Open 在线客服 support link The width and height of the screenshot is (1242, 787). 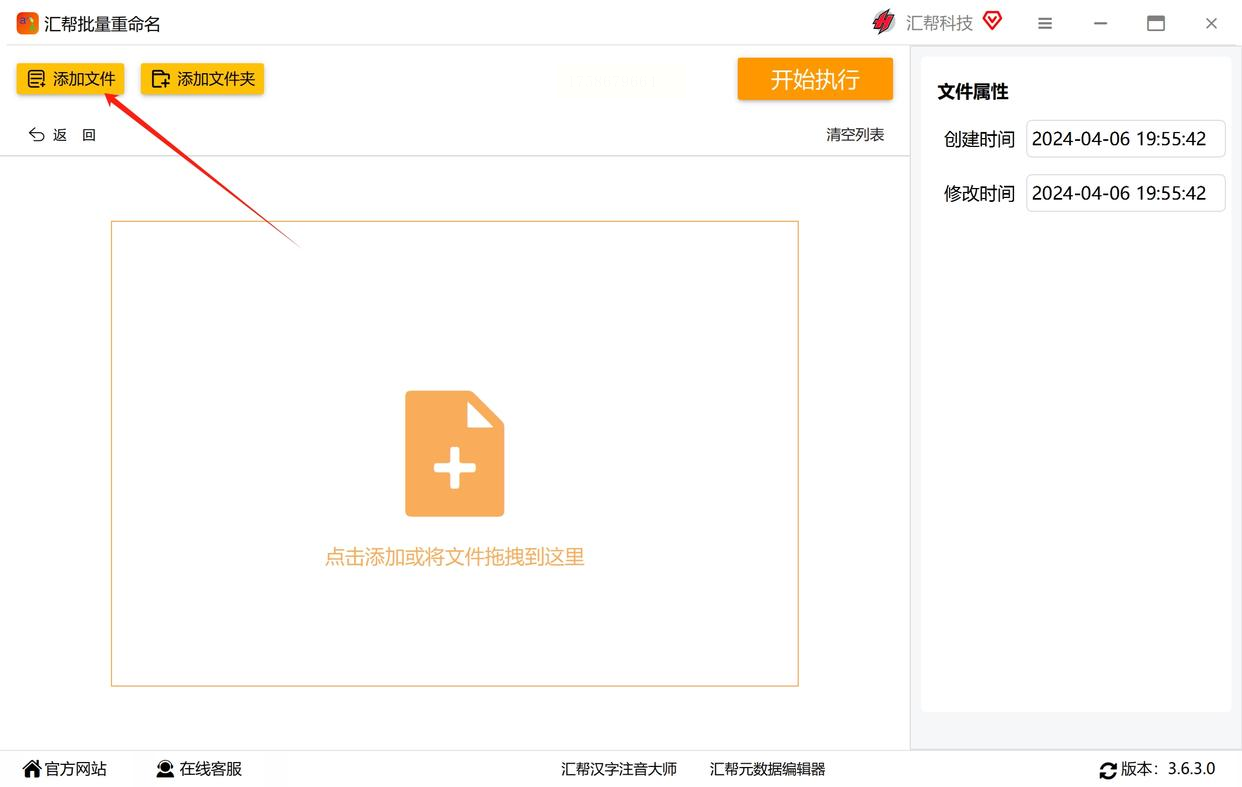(x=199, y=769)
